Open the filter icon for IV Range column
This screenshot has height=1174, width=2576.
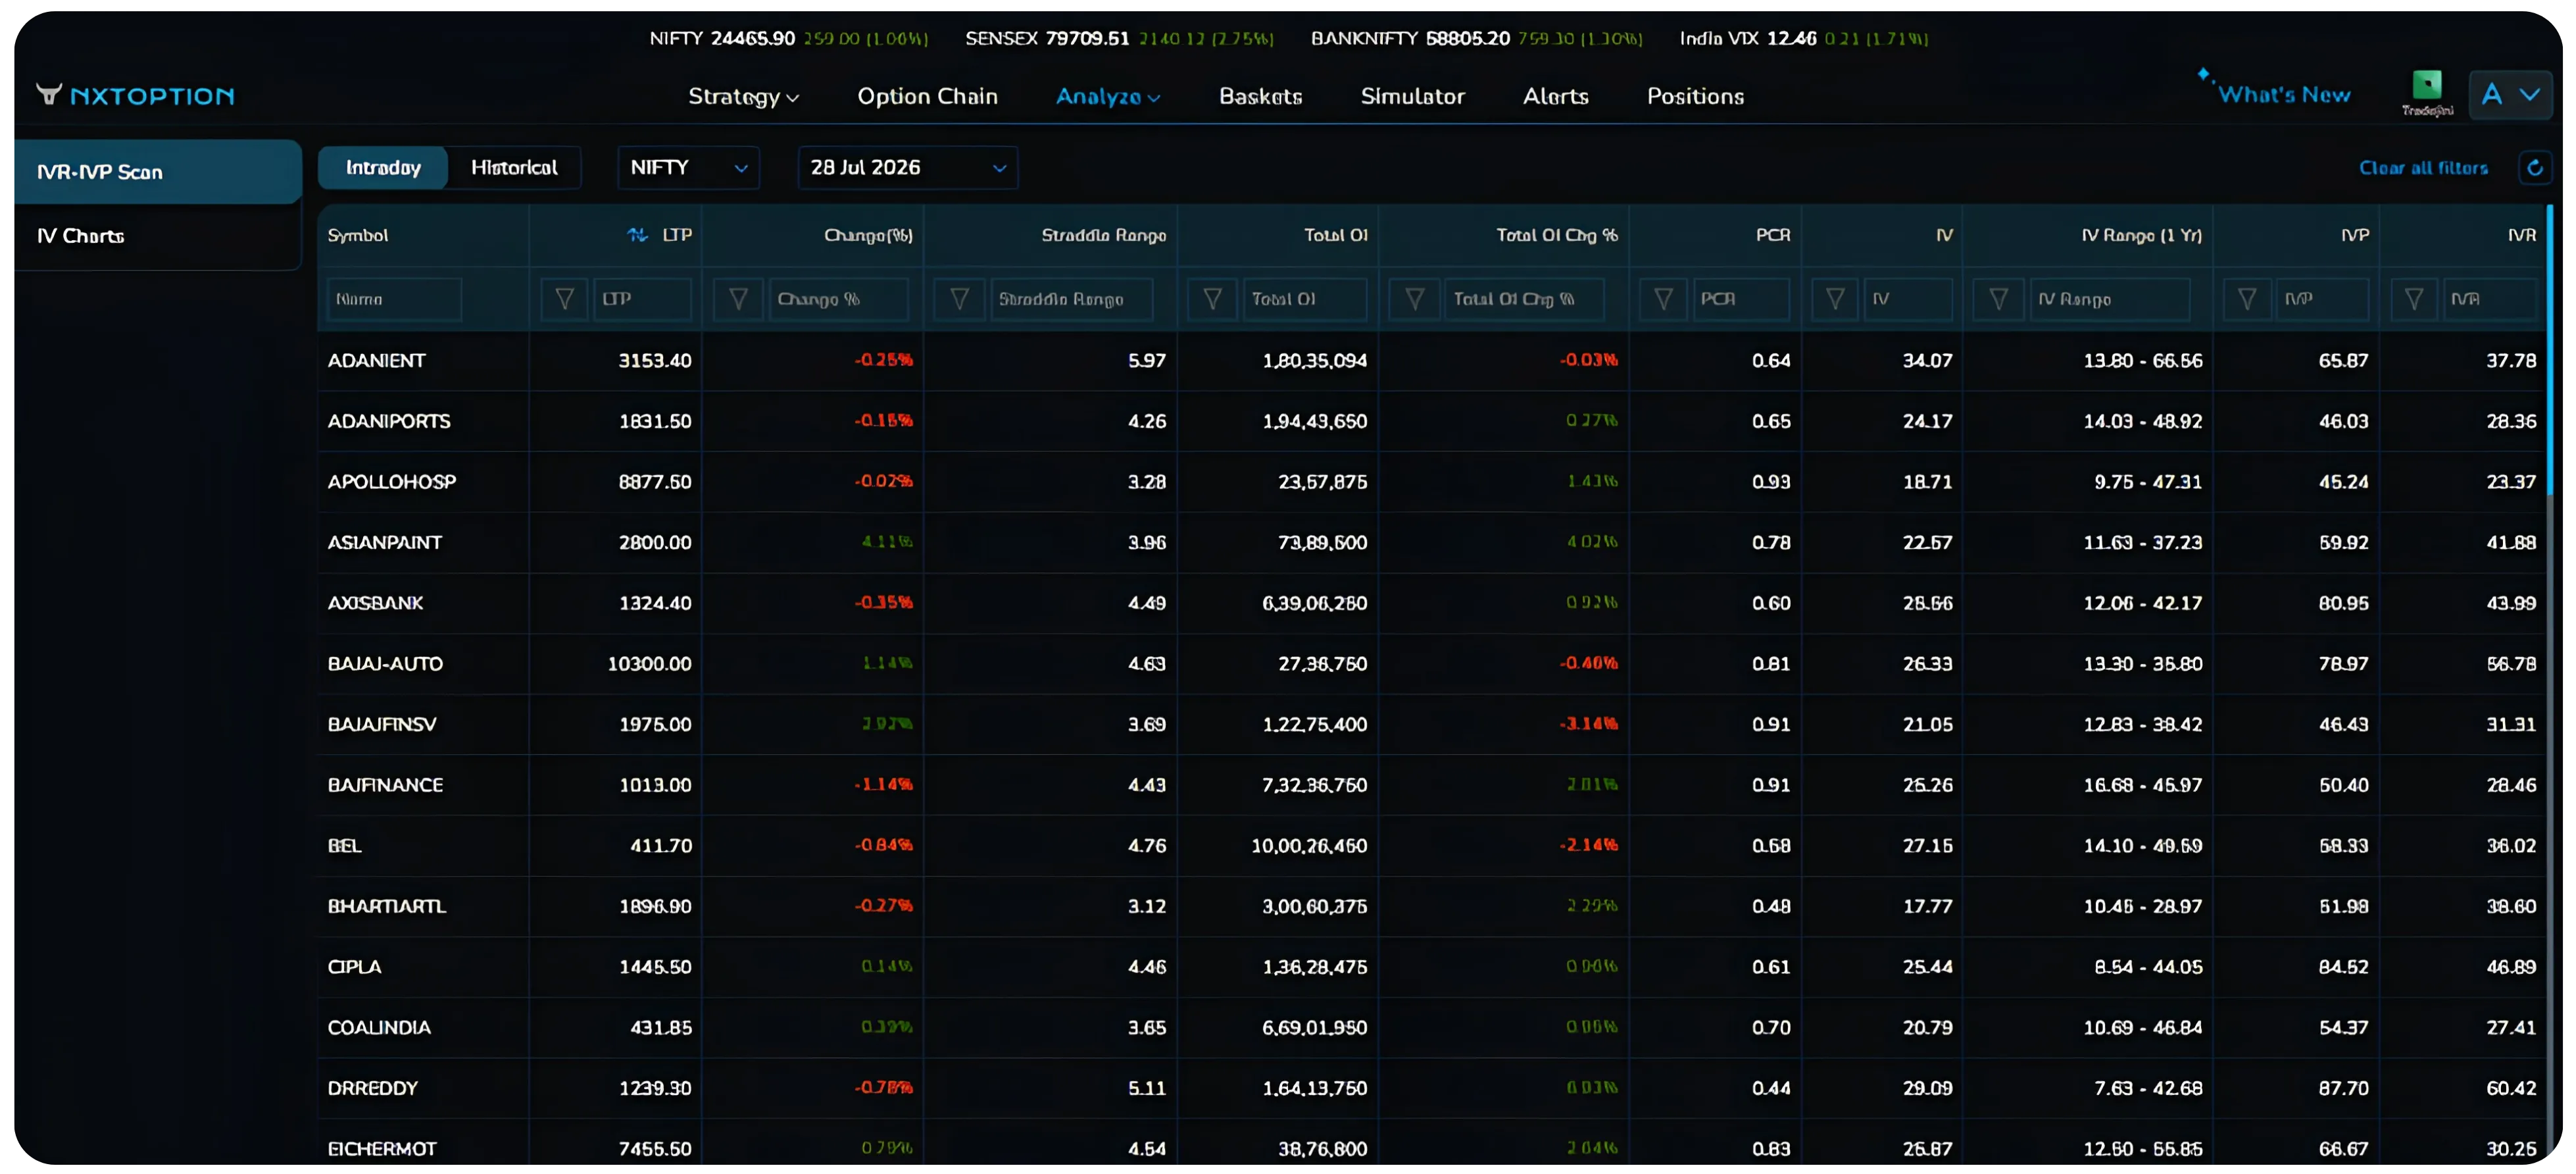coord(1998,299)
